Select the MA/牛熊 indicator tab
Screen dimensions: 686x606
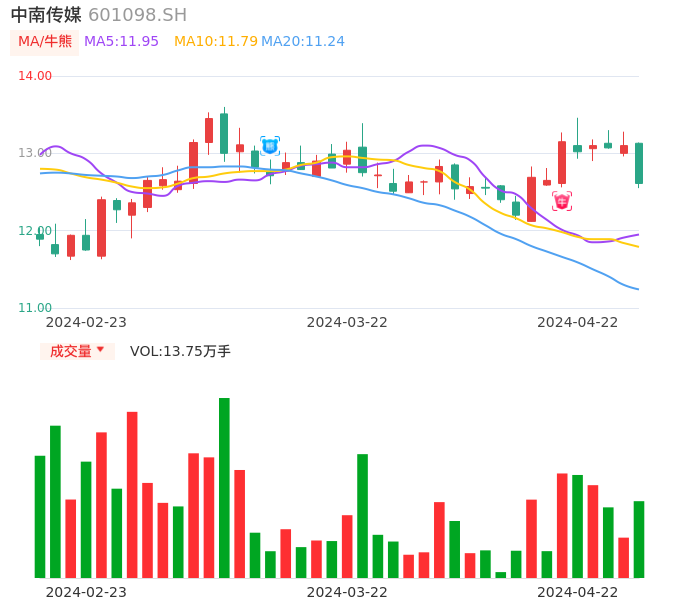coord(45,42)
